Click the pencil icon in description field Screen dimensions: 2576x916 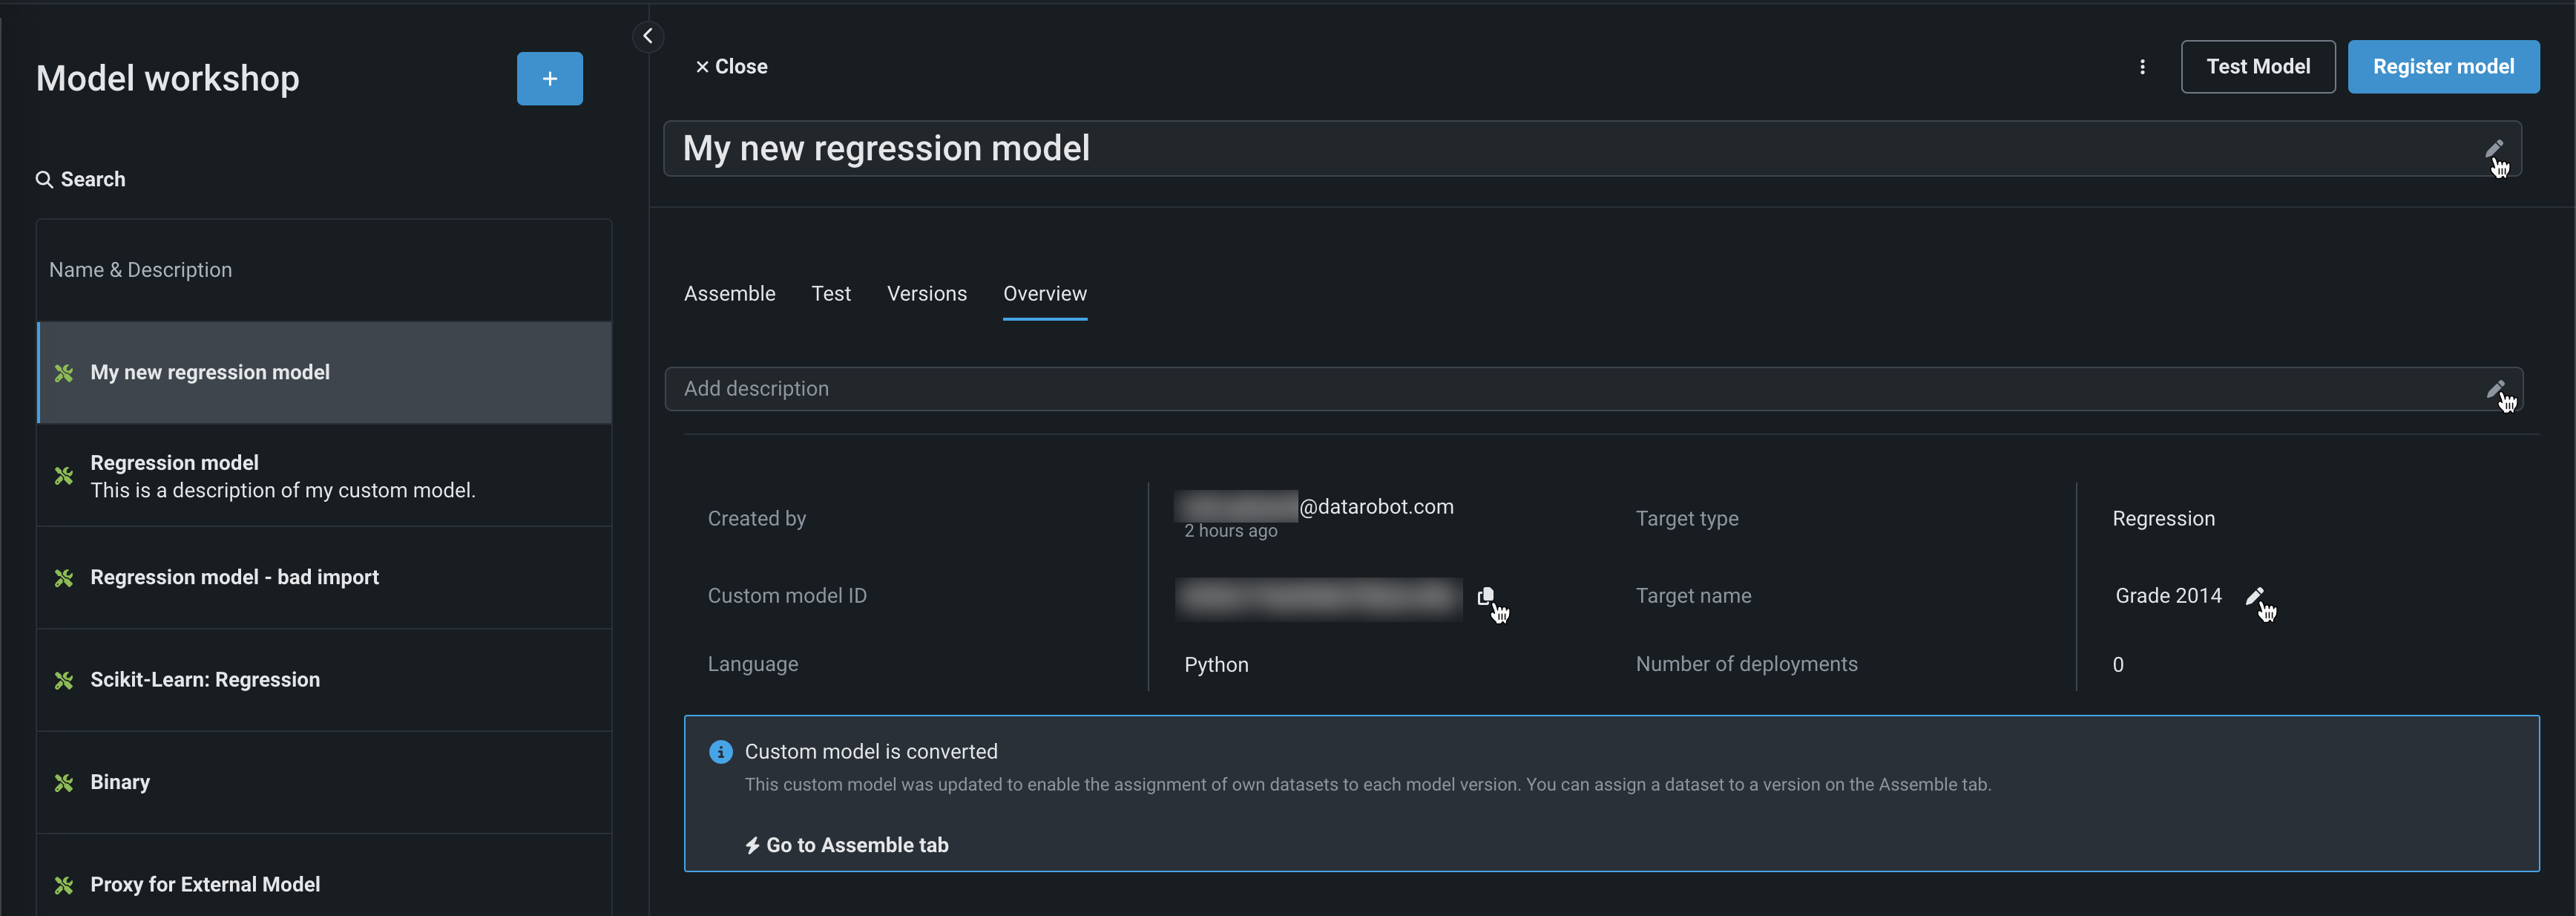tap(2495, 389)
